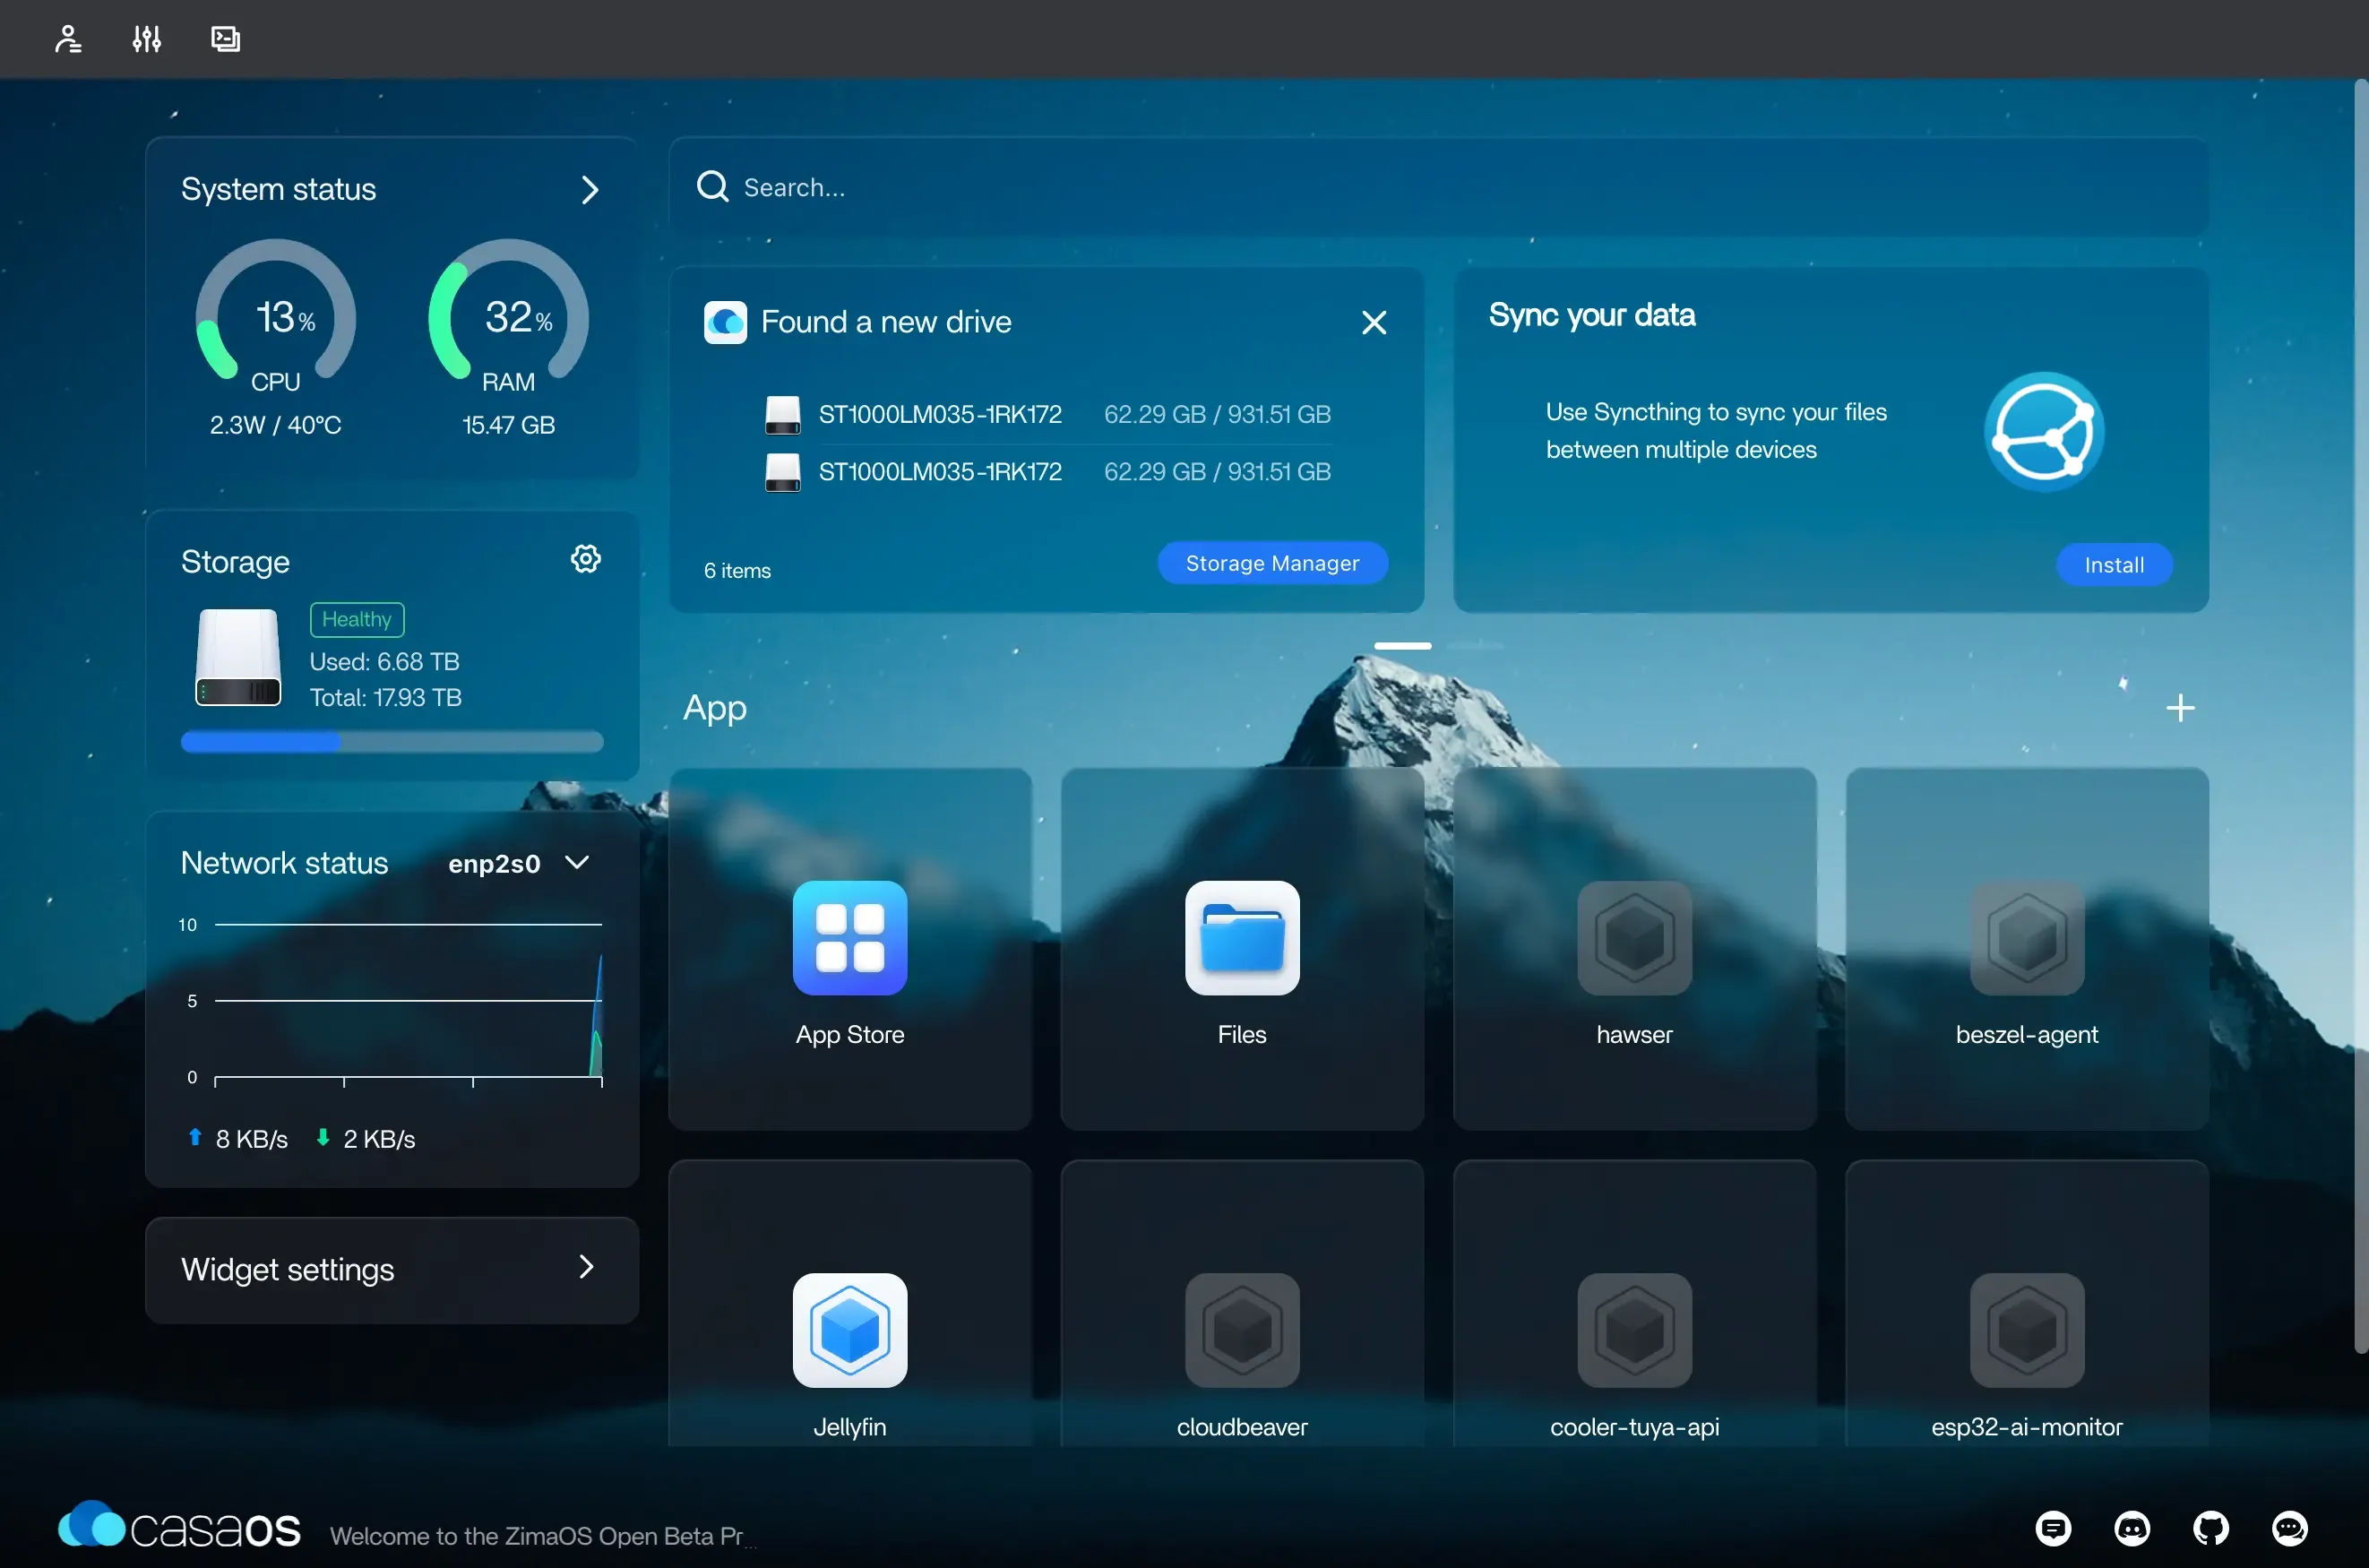Click 'Used: 6.68 TB' storage text
Image resolution: width=2369 pixels, height=1568 pixels.
point(384,662)
